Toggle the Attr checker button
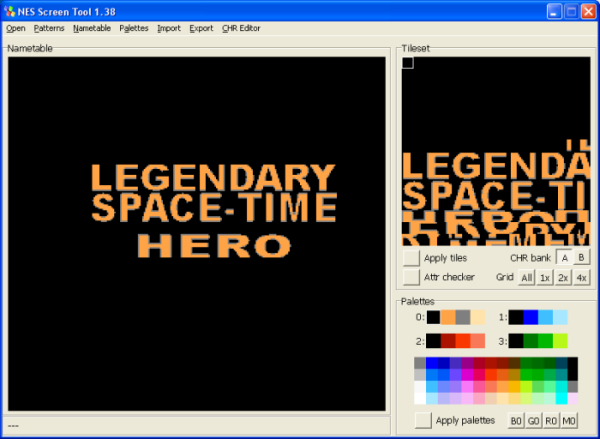 click(411, 276)
